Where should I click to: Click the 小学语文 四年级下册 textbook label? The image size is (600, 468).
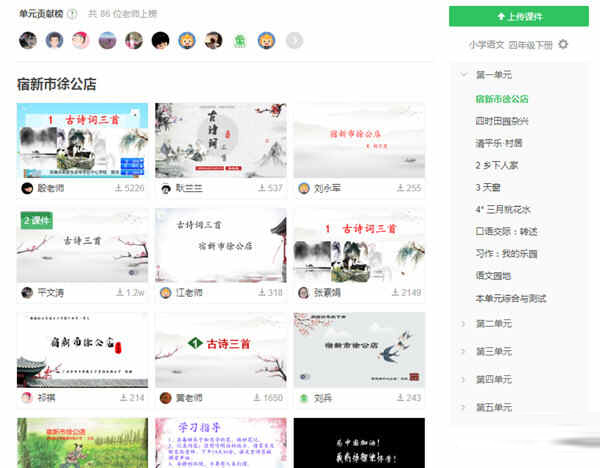pos(510,45)
